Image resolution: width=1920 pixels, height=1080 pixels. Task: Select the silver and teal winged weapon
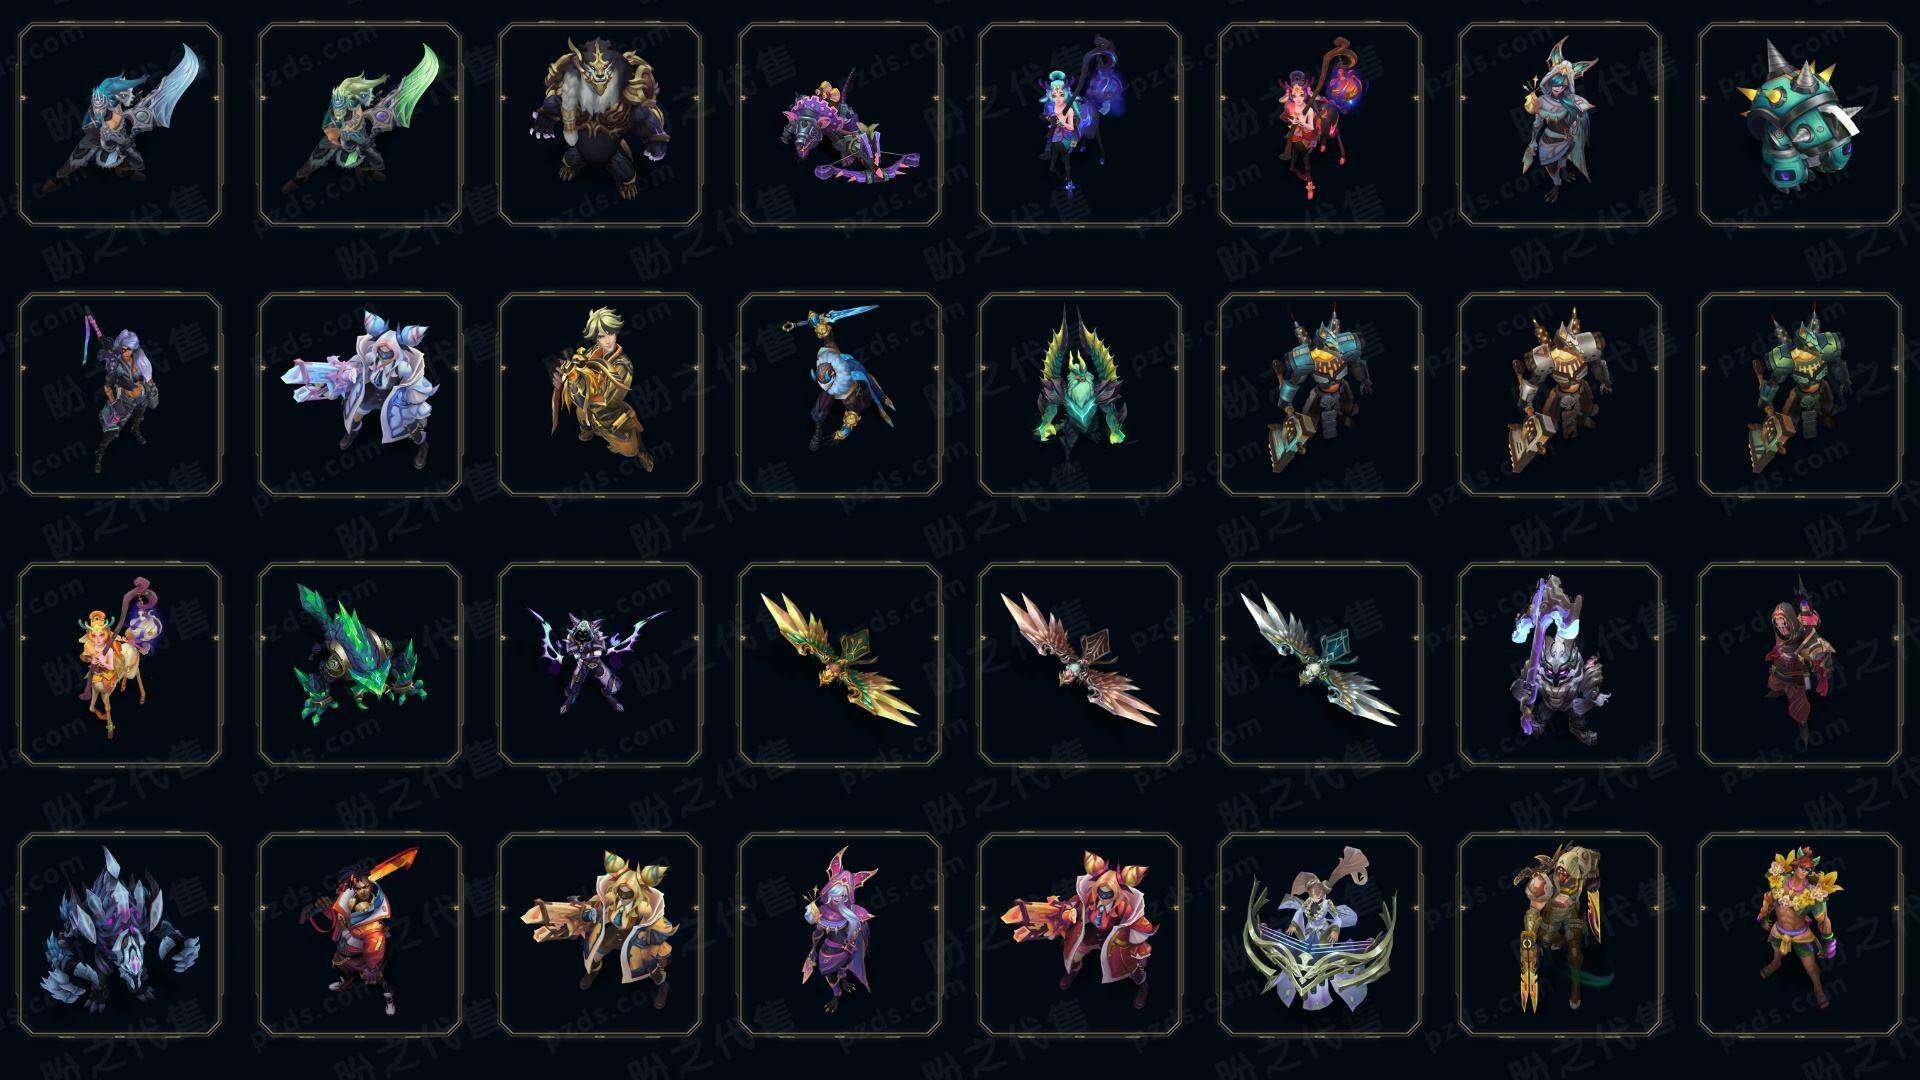[x=1320, y=664]
